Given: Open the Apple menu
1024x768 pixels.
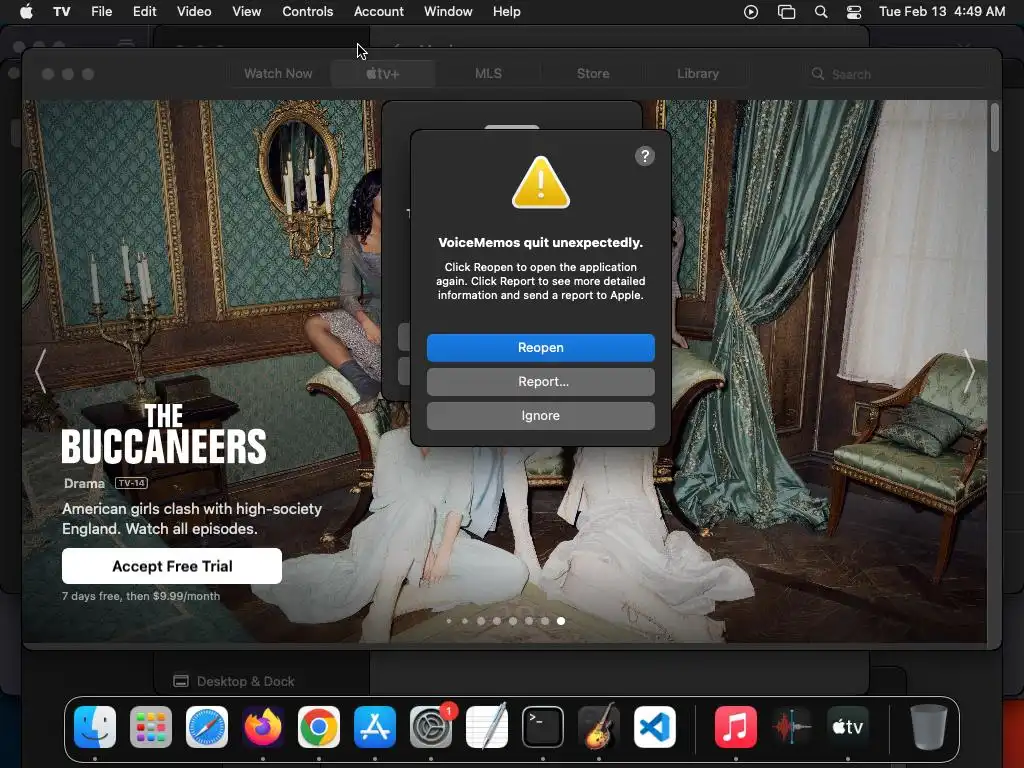Looking at the screenshot, I should point(26,11).
